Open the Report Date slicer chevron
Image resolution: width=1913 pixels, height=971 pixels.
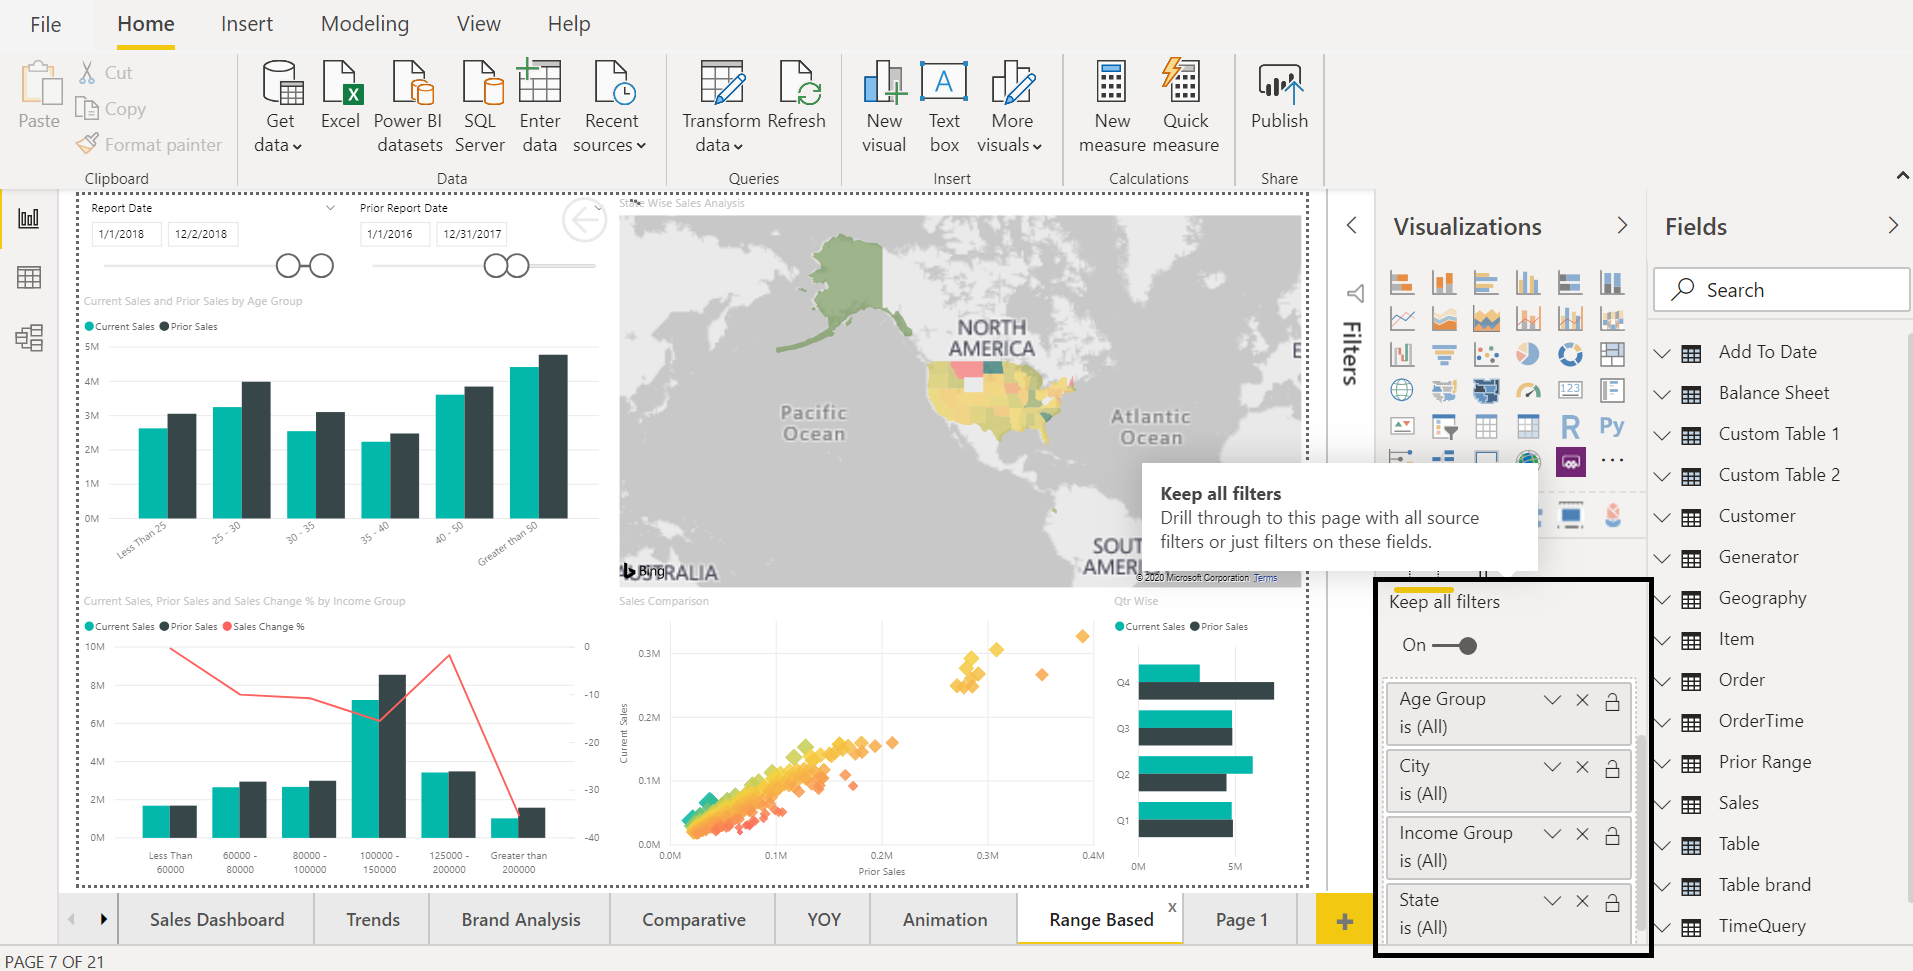(x=330, y=208)
